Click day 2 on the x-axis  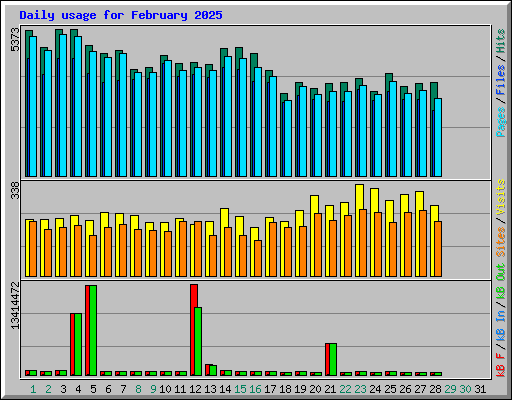click(48, 389)
